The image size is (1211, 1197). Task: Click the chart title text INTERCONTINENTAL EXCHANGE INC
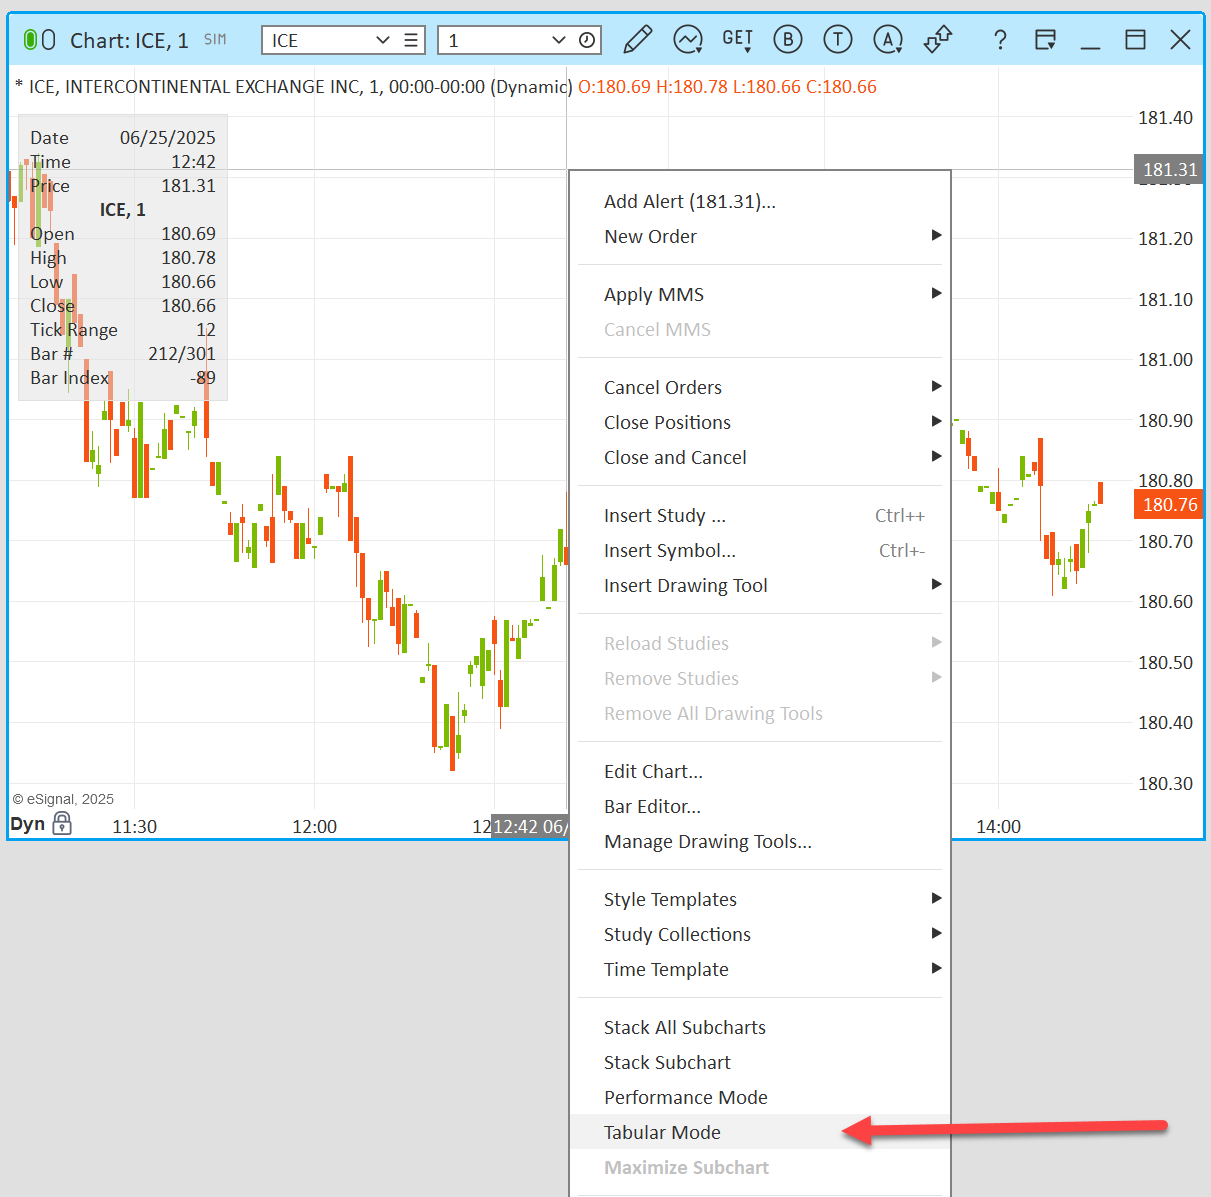point(213,87)
